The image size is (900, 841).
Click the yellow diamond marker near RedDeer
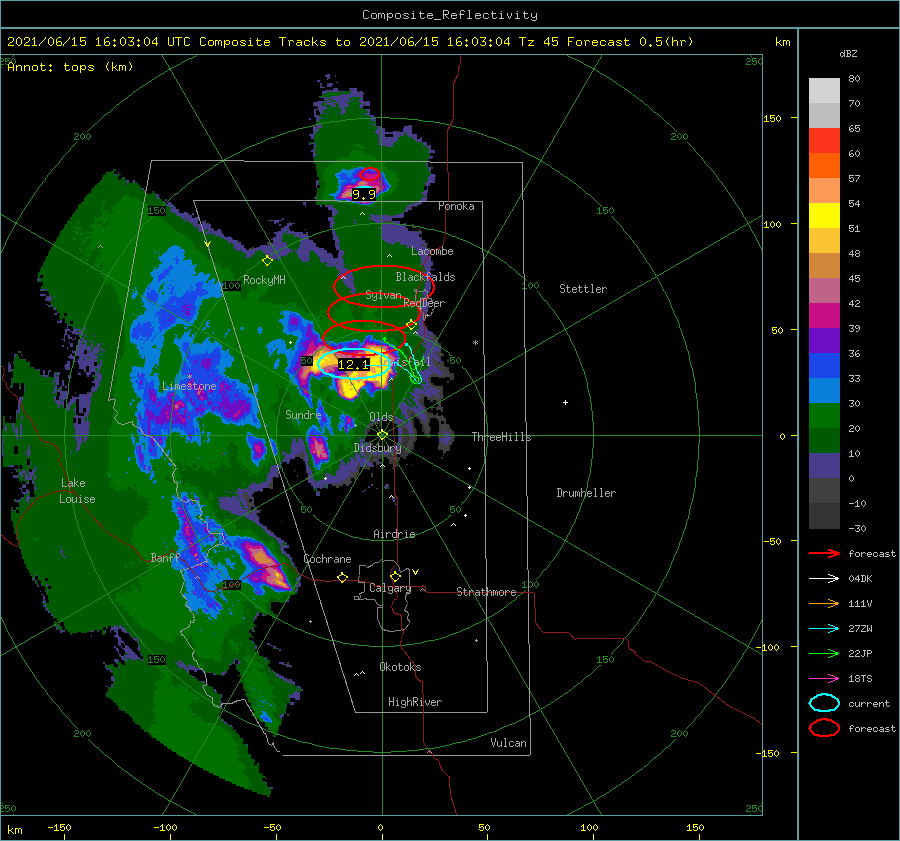tap(411, 325)
